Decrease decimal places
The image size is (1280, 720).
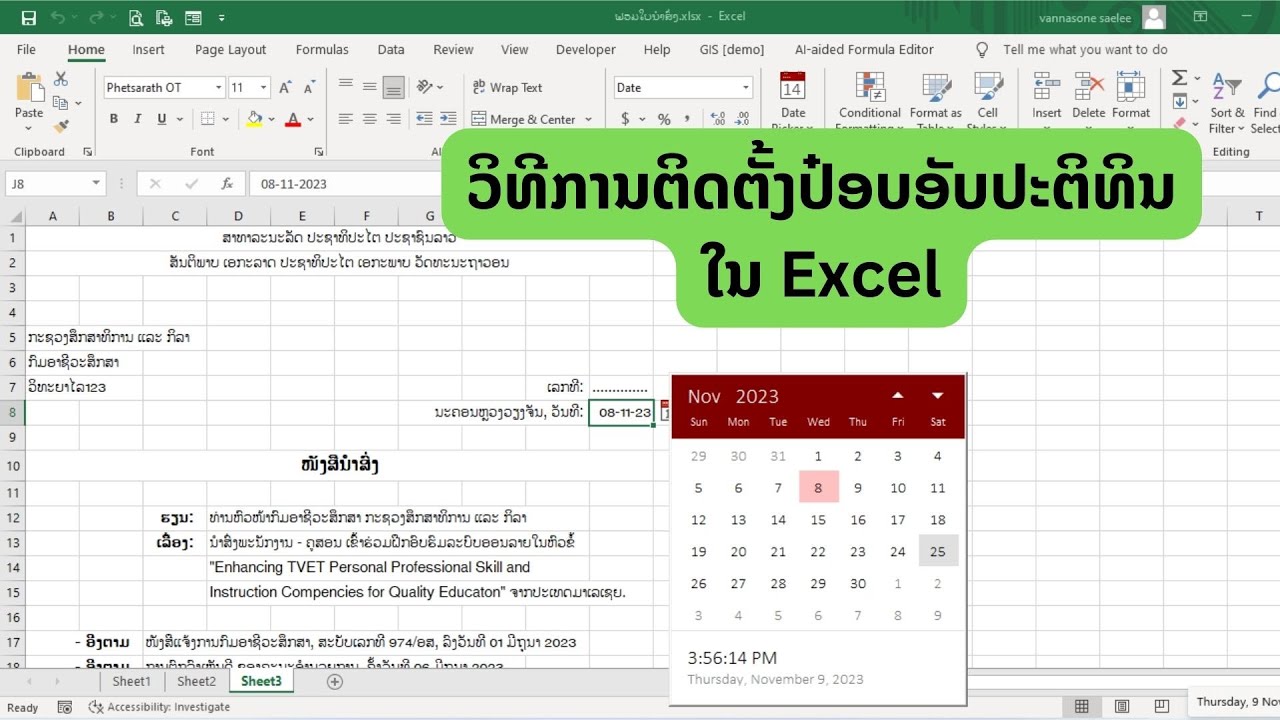point(744,119)
